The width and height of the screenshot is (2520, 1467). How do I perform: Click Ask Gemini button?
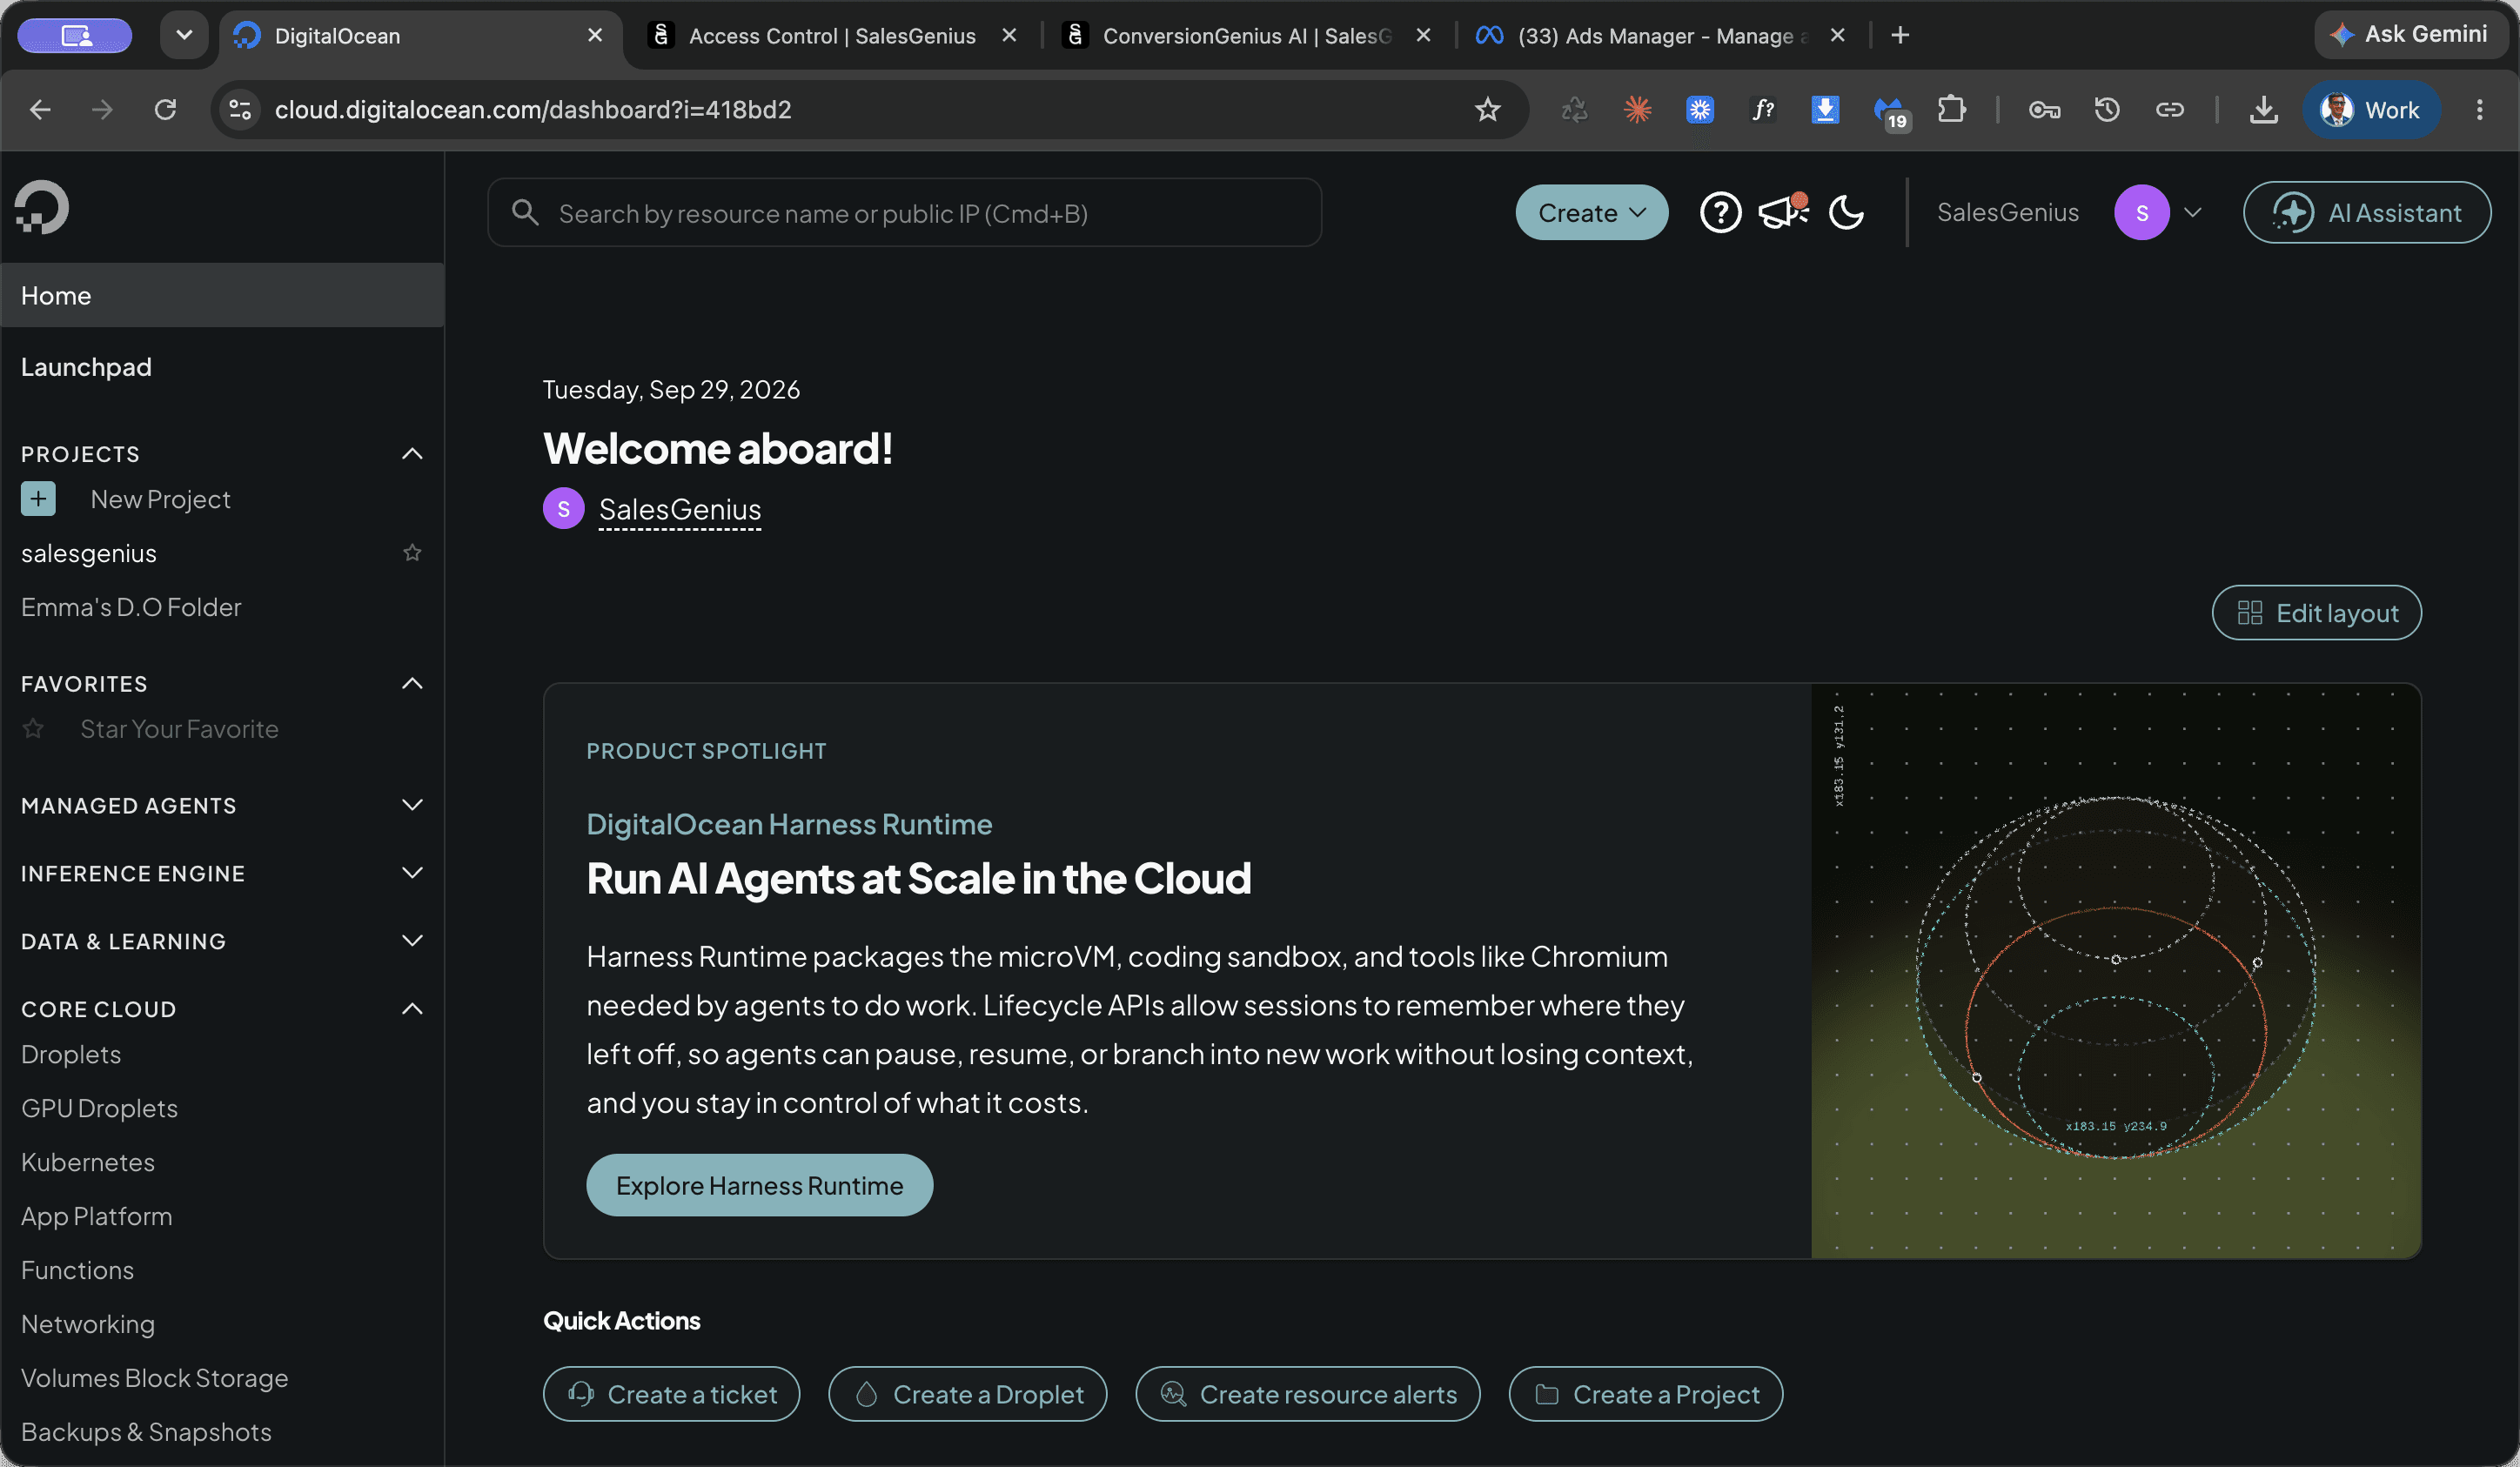click(2410, 34)
